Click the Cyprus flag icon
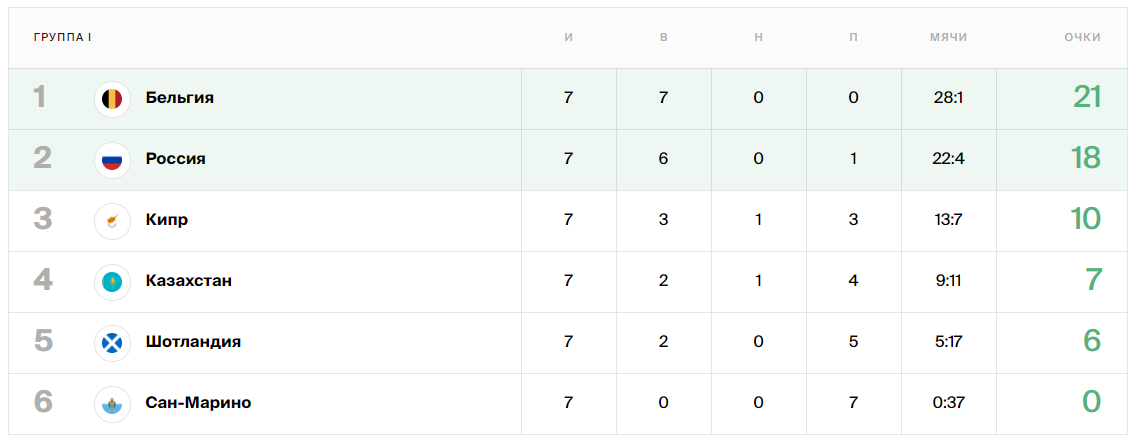The width and height of the screenshot is (1137, 439). point(112,221)
